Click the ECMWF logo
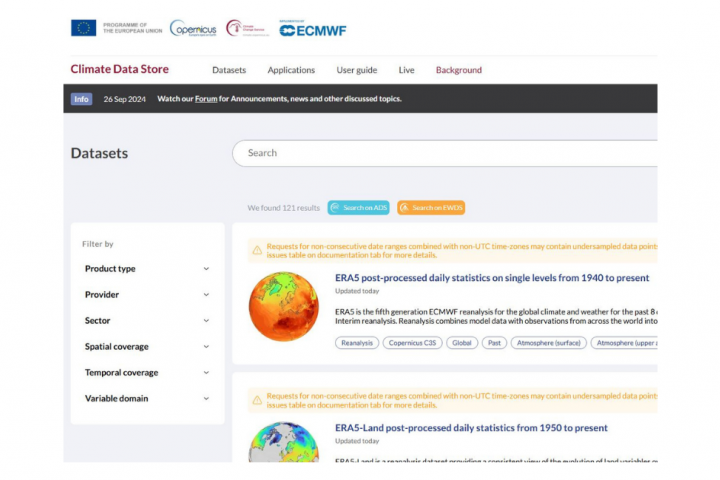The height and width of the screenshot is (480, 720). tap(312, 29)
